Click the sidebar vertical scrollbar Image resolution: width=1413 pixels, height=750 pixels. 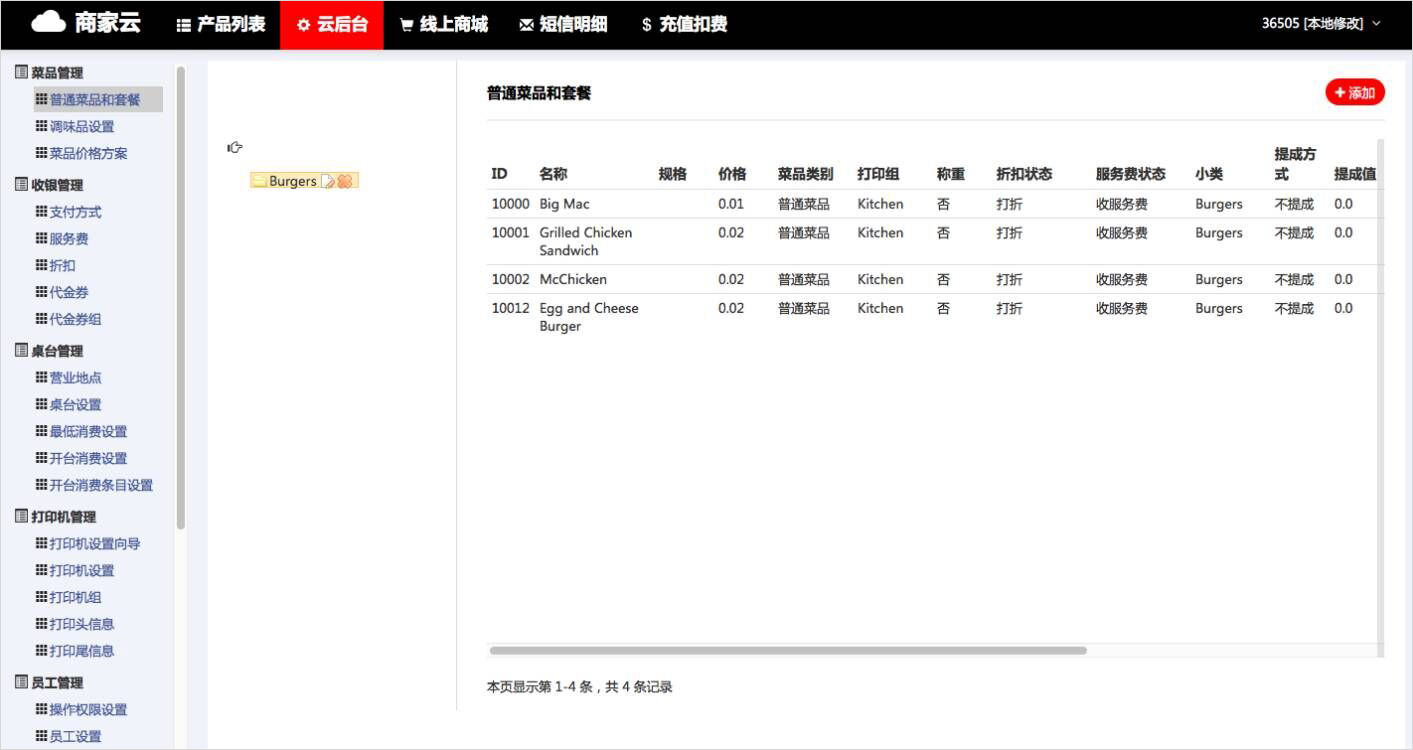181,297
